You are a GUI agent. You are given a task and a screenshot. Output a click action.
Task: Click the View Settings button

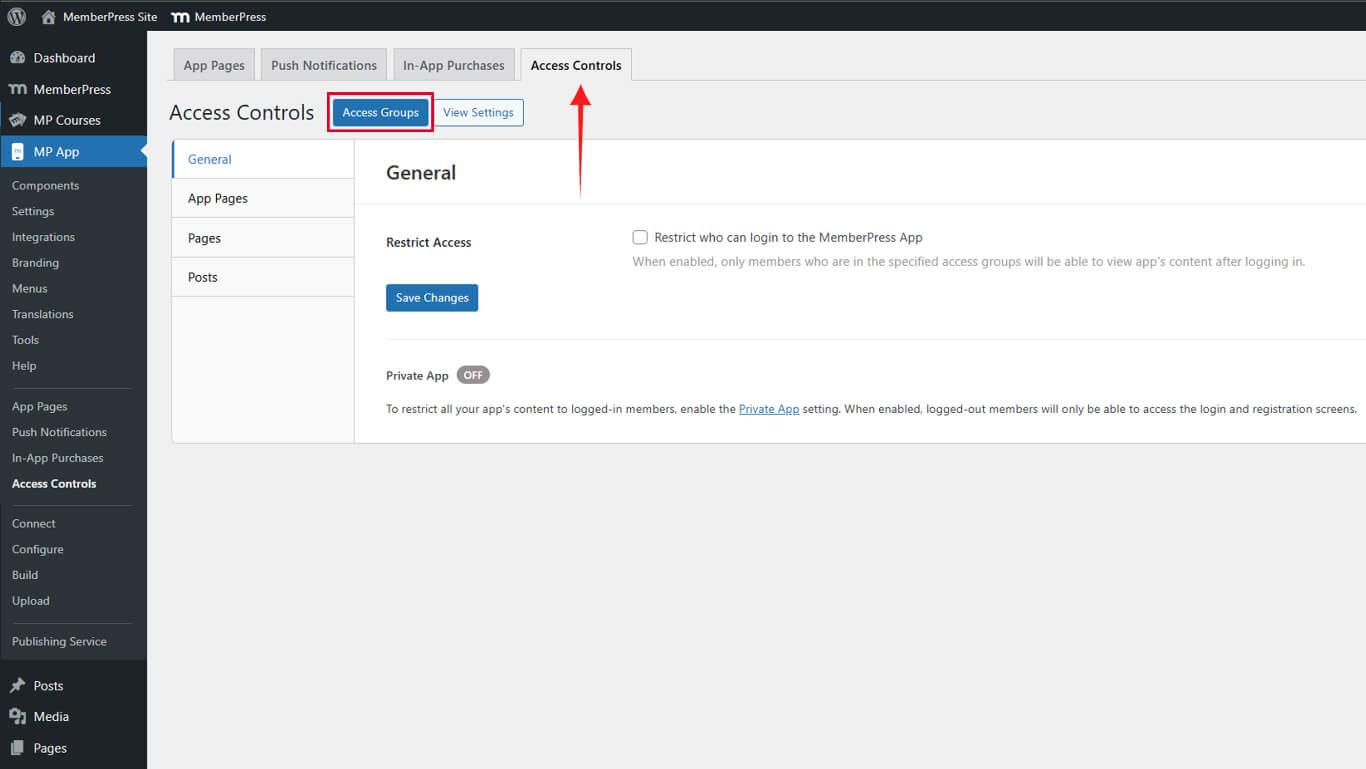478,113
